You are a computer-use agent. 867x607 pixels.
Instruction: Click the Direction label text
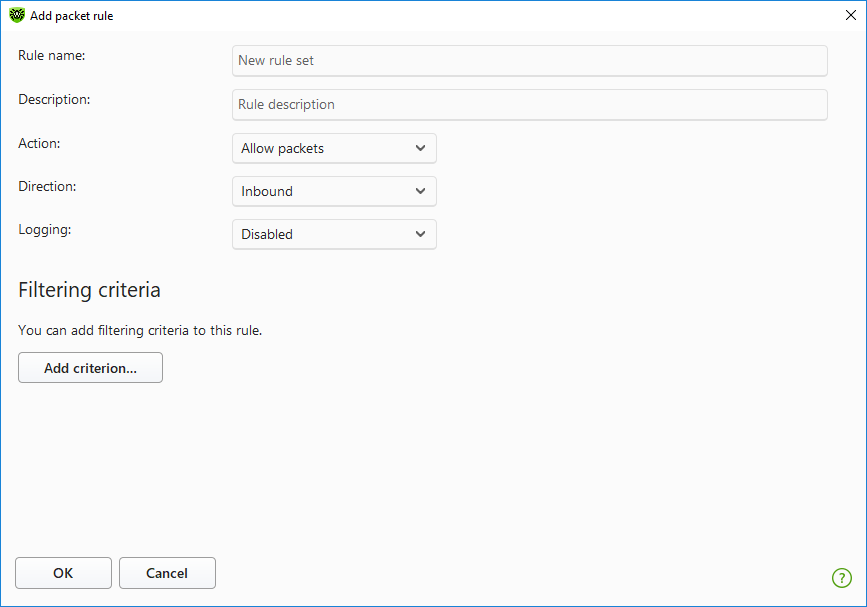[47, 186]
